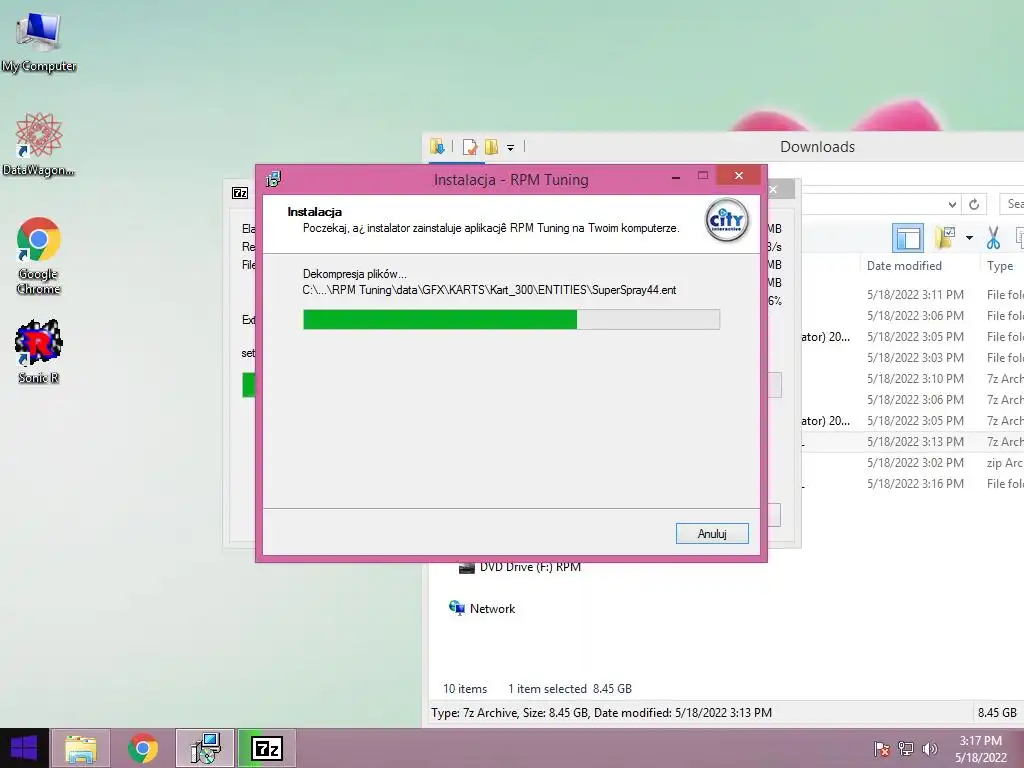Select the row dated 5/18/2022 3:11 PM
Viewport: 1024px width, 768px height.
coord(915,295)
